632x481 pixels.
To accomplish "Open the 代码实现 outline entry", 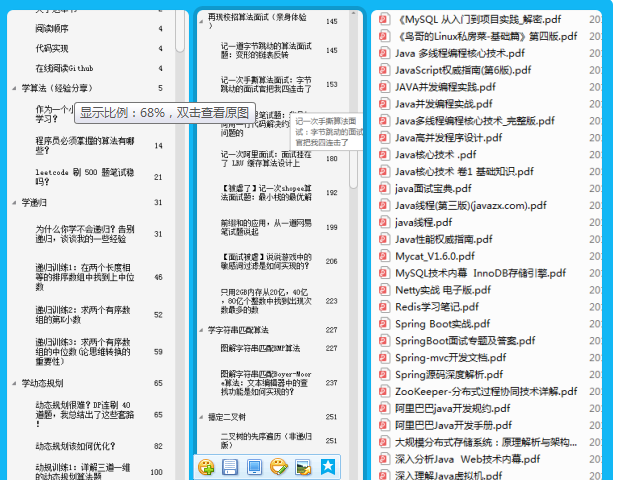I will 52,49.
